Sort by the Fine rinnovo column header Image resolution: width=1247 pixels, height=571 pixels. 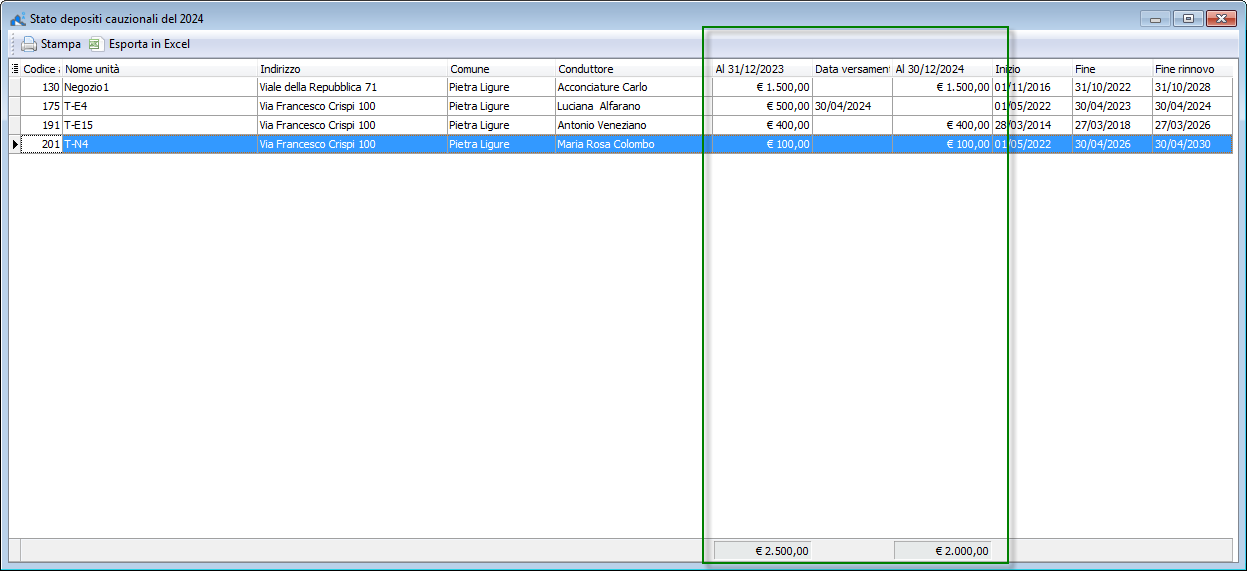(1190, 69)
